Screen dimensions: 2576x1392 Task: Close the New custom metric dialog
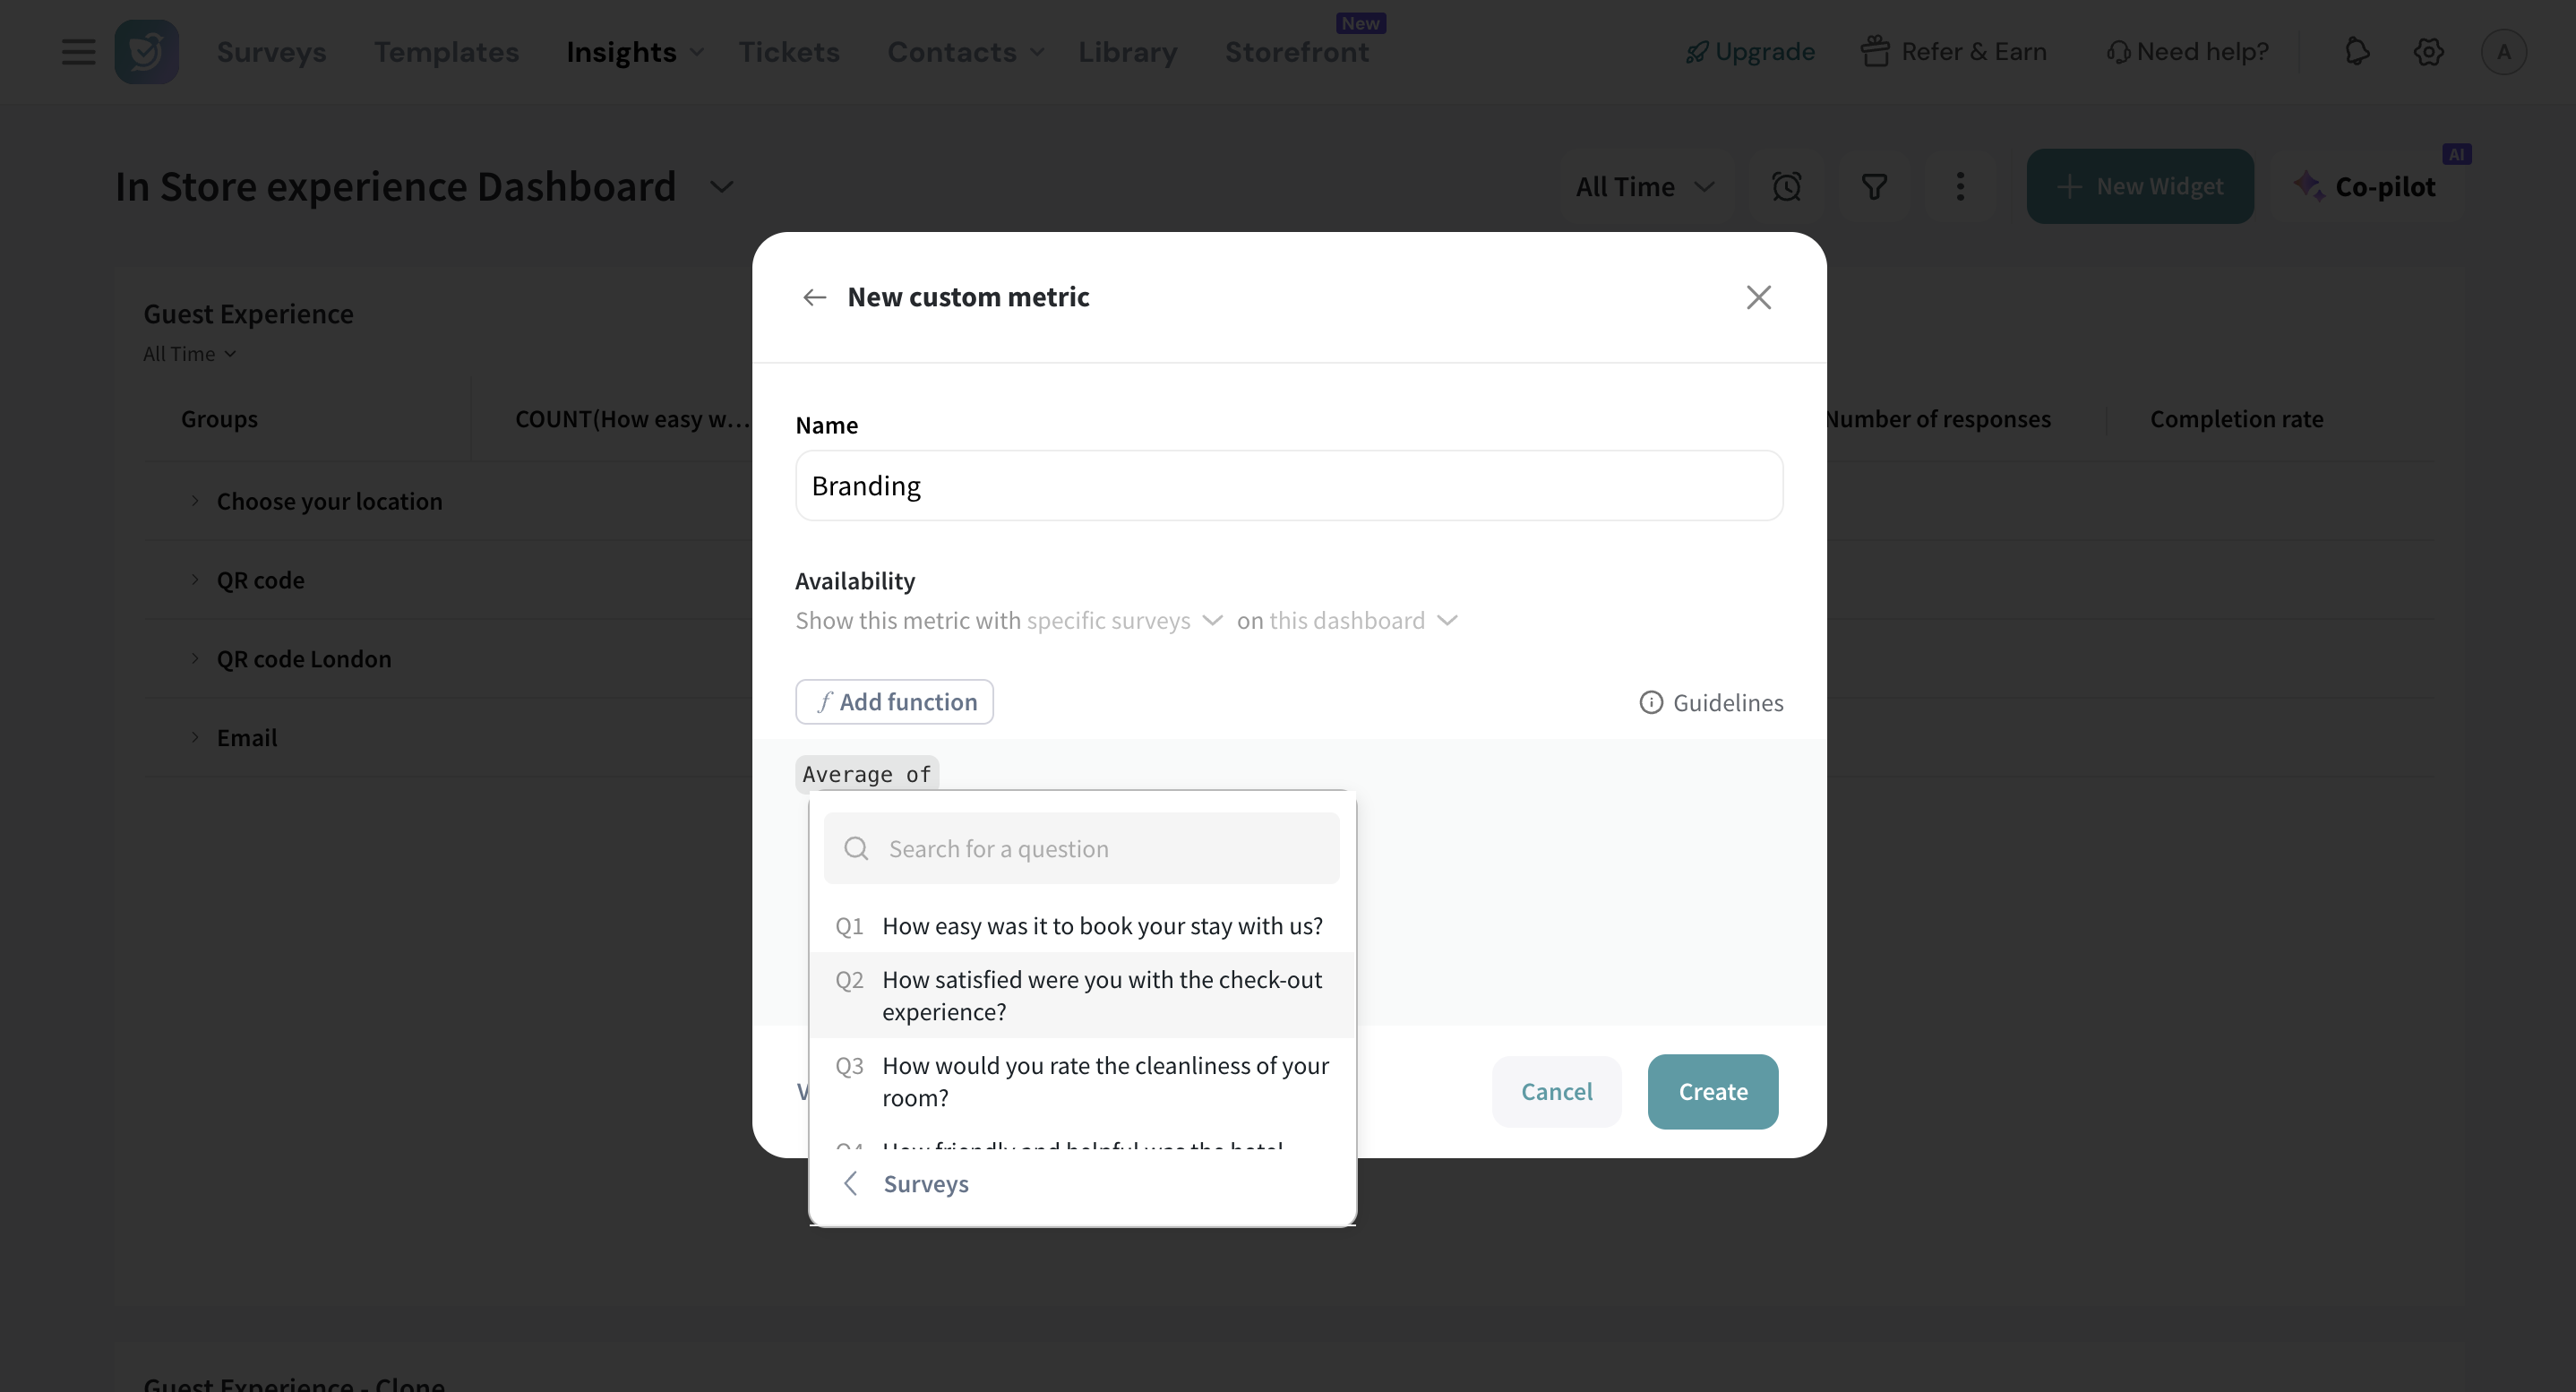pos(1758,297)
